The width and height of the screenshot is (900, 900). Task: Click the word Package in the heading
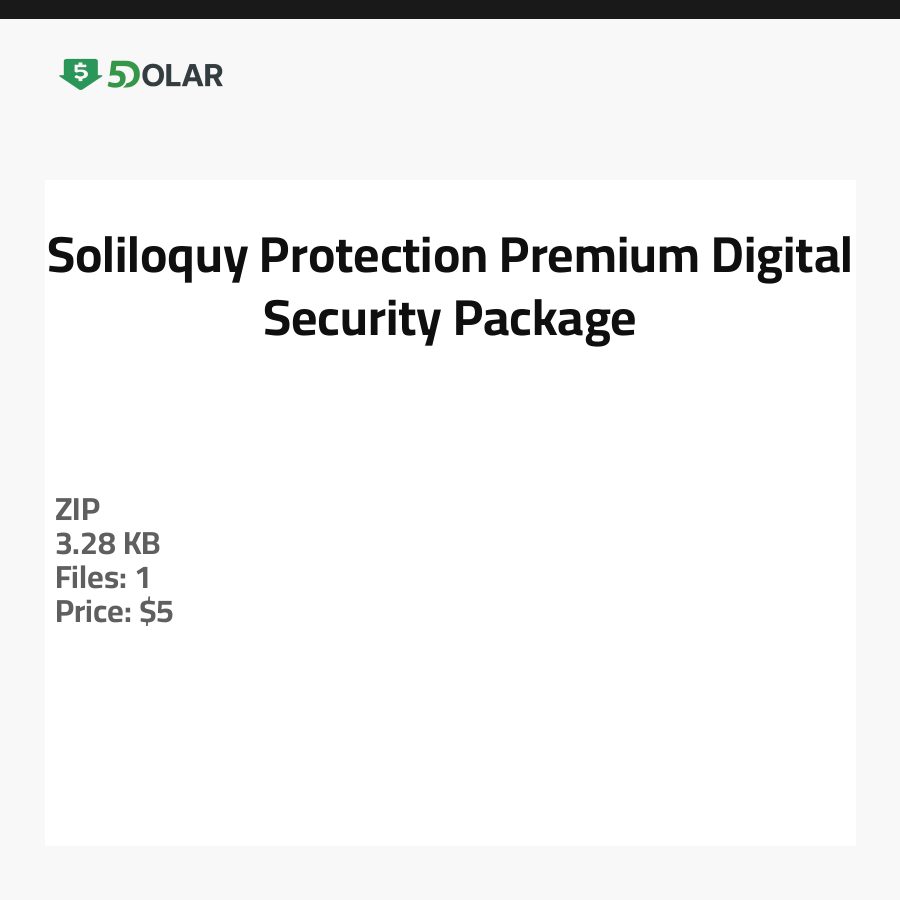tap(544, 319)
